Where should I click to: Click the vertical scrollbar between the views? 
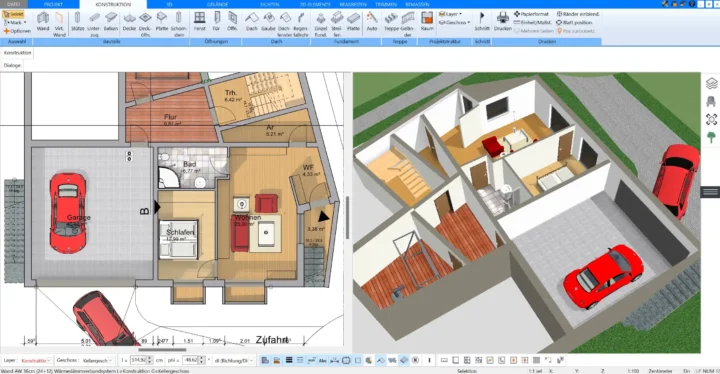348,217
